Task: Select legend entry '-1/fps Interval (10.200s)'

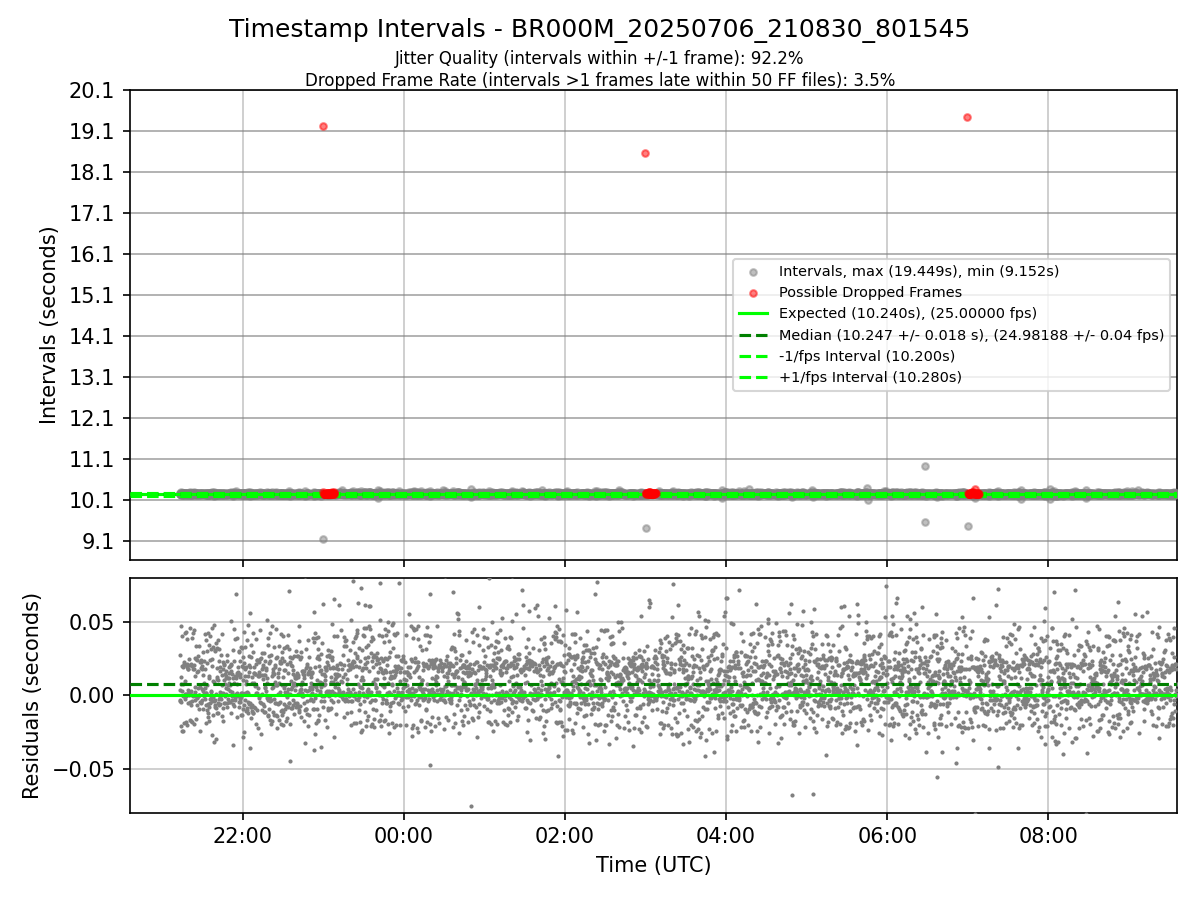Action: 867,356
